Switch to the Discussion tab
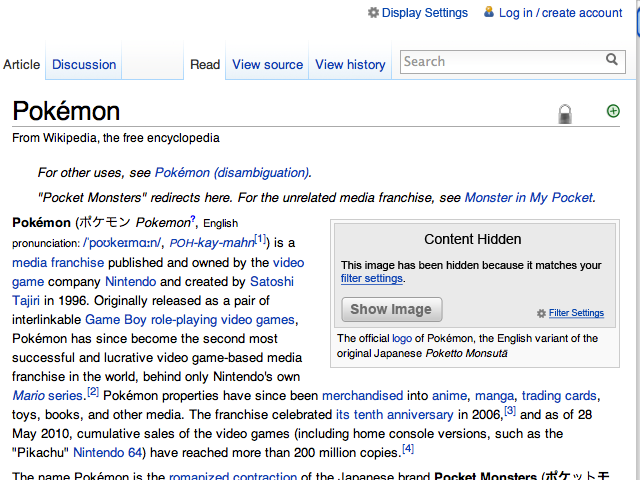The width and height of the screenshot is (640, 480). pyautogui.click(x=84, y=64)
